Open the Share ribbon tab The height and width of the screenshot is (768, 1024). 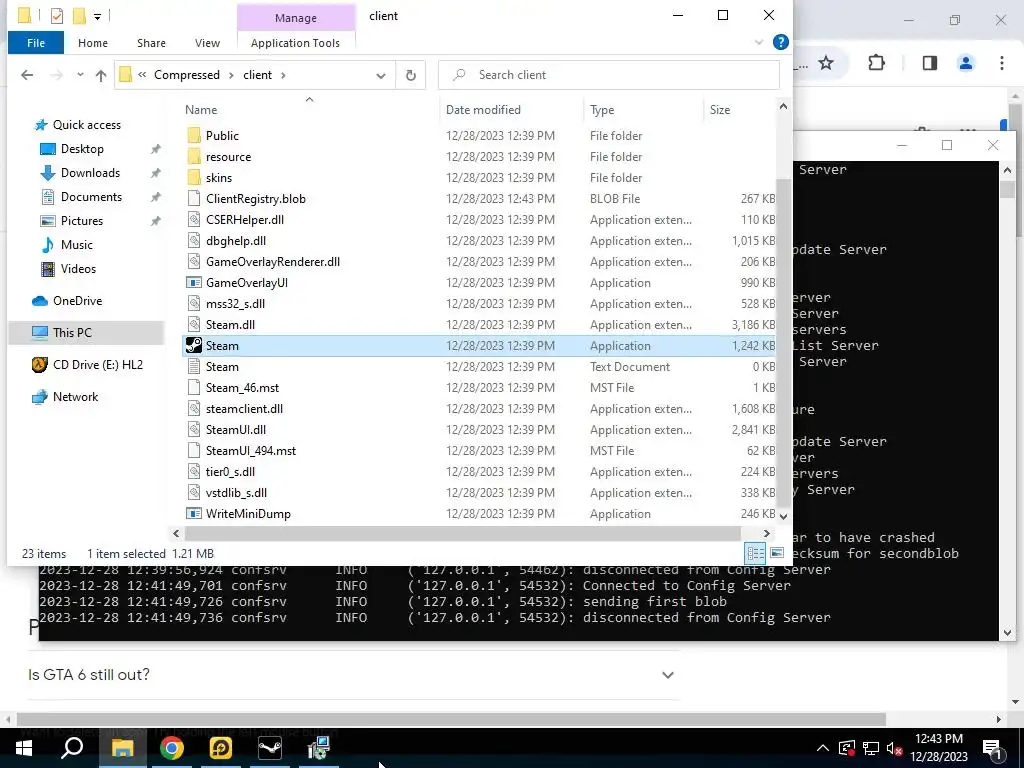pyautogui.click(x=151, y=43)
